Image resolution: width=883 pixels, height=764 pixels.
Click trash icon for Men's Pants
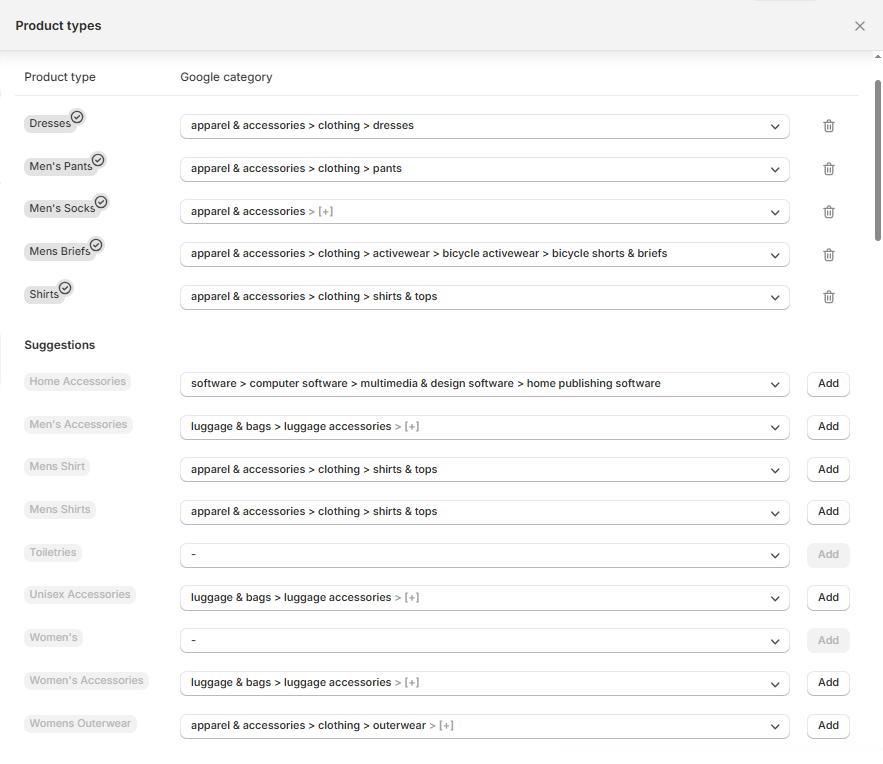click(x=828, y=169)
